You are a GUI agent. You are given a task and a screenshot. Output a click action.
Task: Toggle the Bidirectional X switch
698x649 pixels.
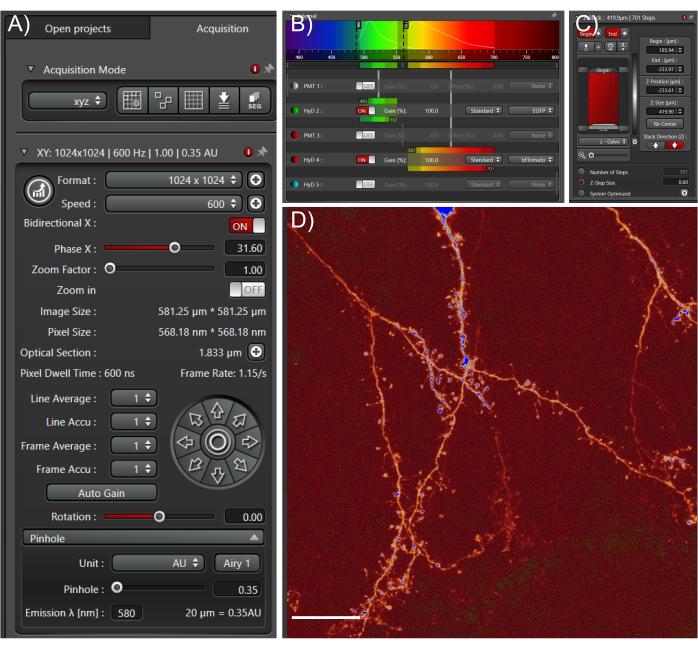247,226
